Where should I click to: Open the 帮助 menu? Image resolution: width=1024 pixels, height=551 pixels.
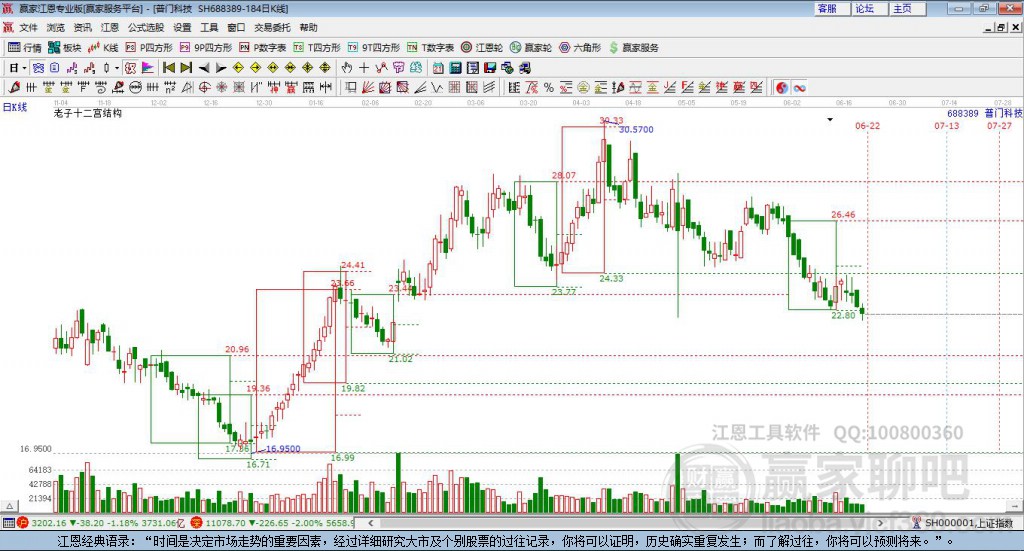click(x=308, y=27)
